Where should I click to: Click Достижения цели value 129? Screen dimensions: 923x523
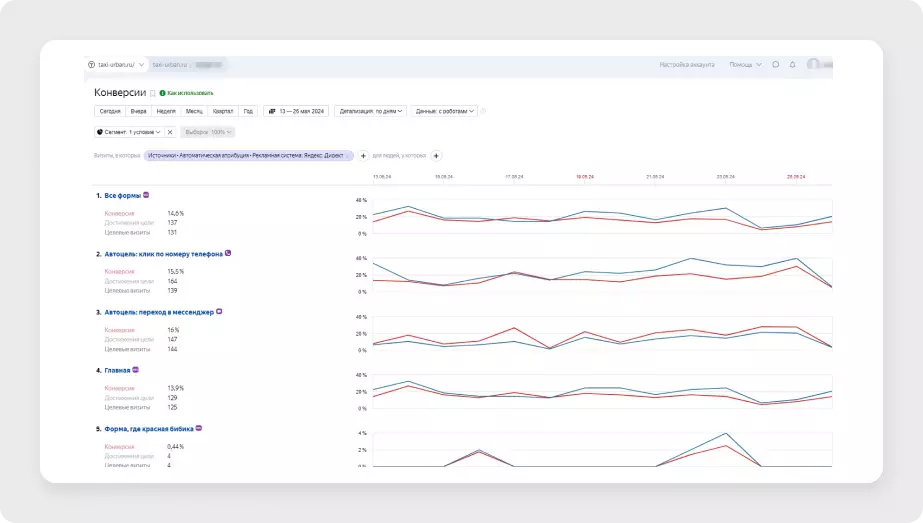coord(172,398)
